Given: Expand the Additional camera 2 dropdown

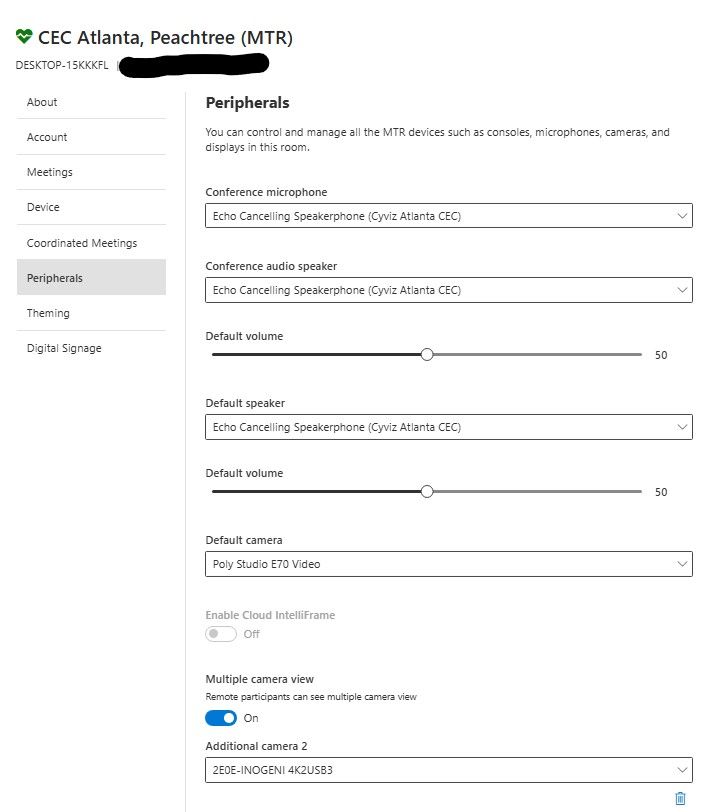Looking at the screenshot, I should (x=448, y=769).
